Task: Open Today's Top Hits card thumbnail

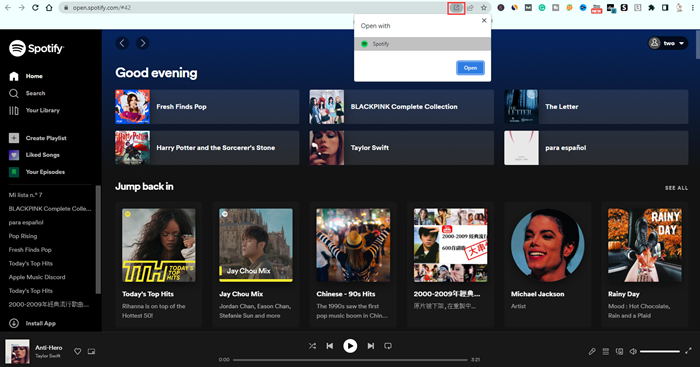Action: (158, 245)
